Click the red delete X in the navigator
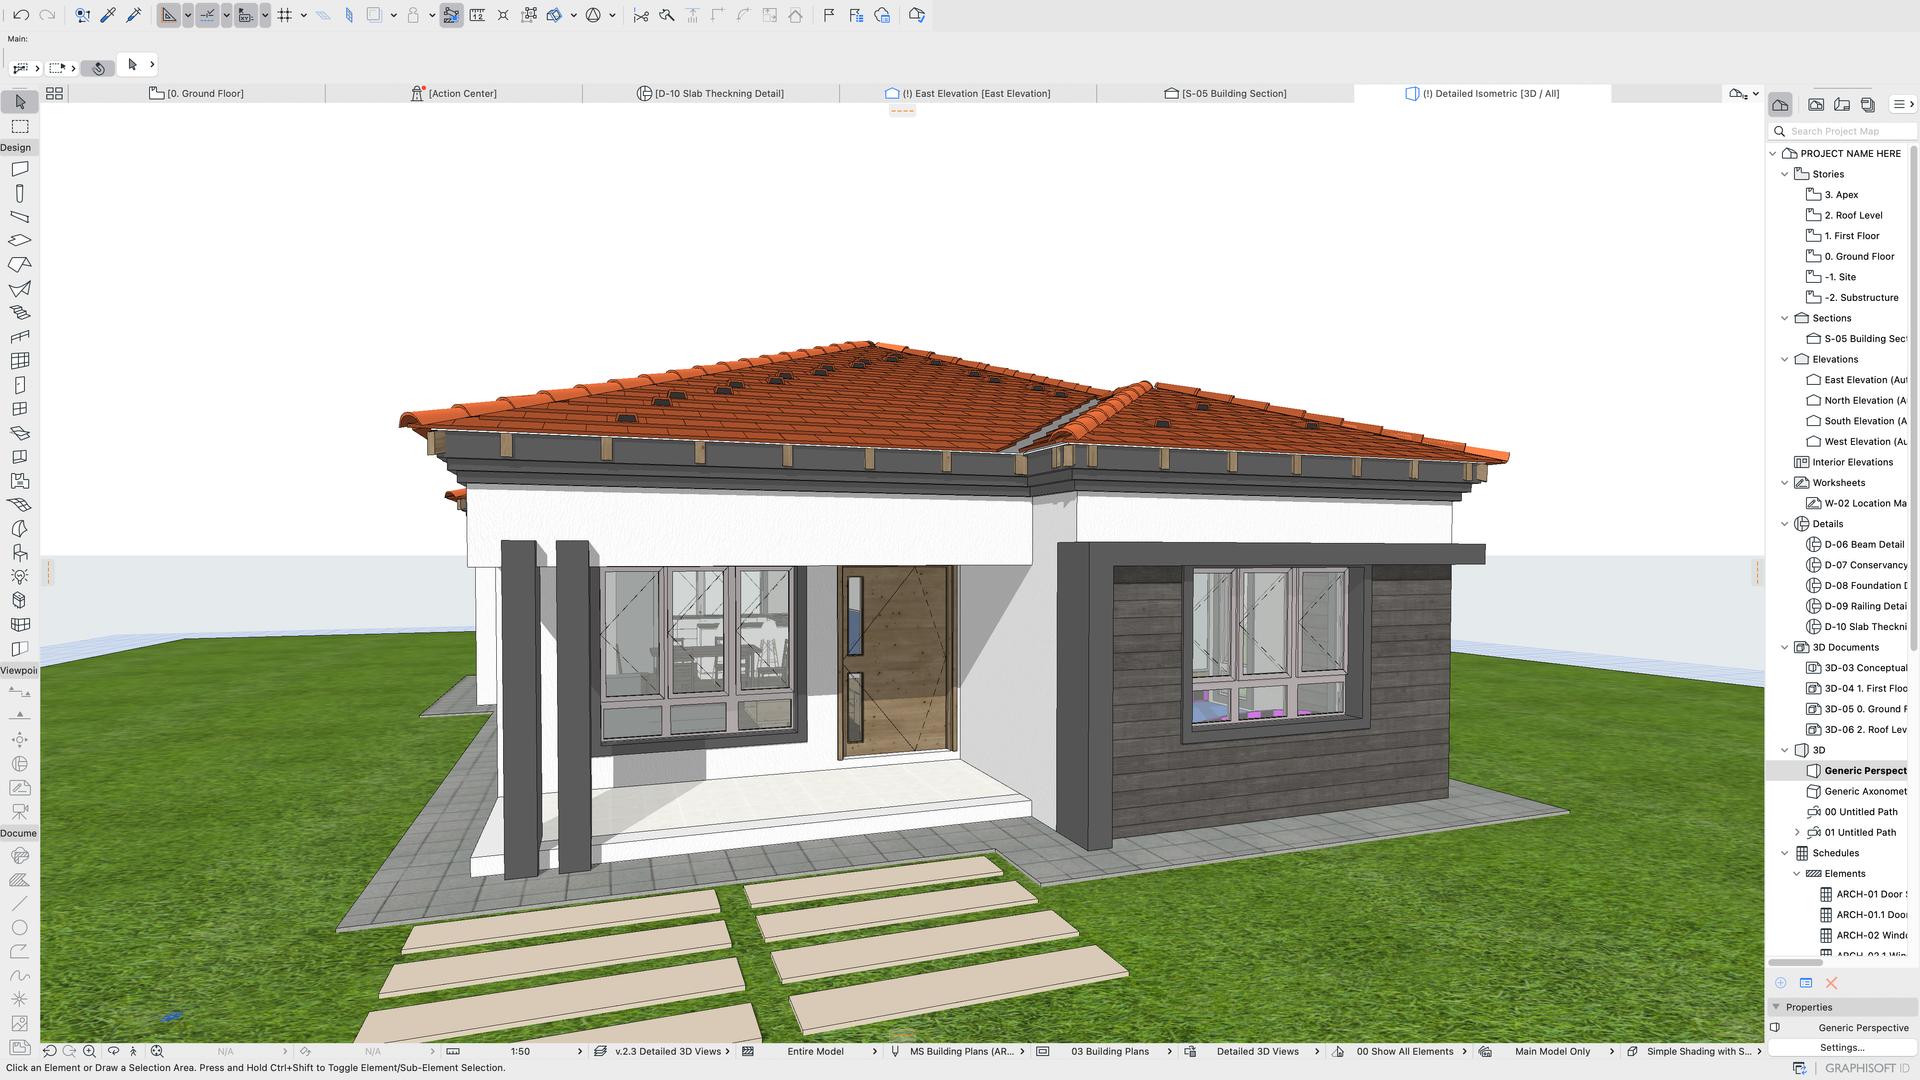The width and height of the screenshot is (1920, 1080). pos(1832,983)
